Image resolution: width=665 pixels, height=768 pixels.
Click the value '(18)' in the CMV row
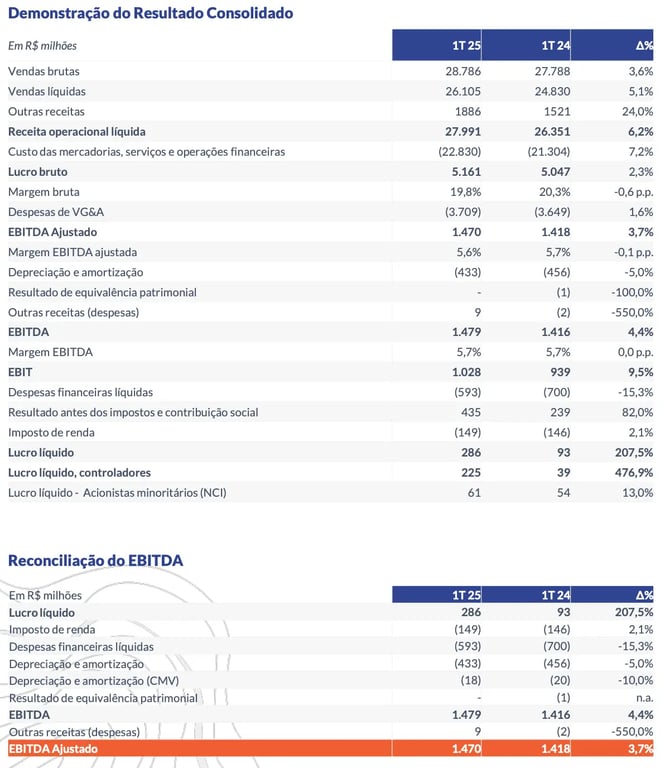point(471,680)
